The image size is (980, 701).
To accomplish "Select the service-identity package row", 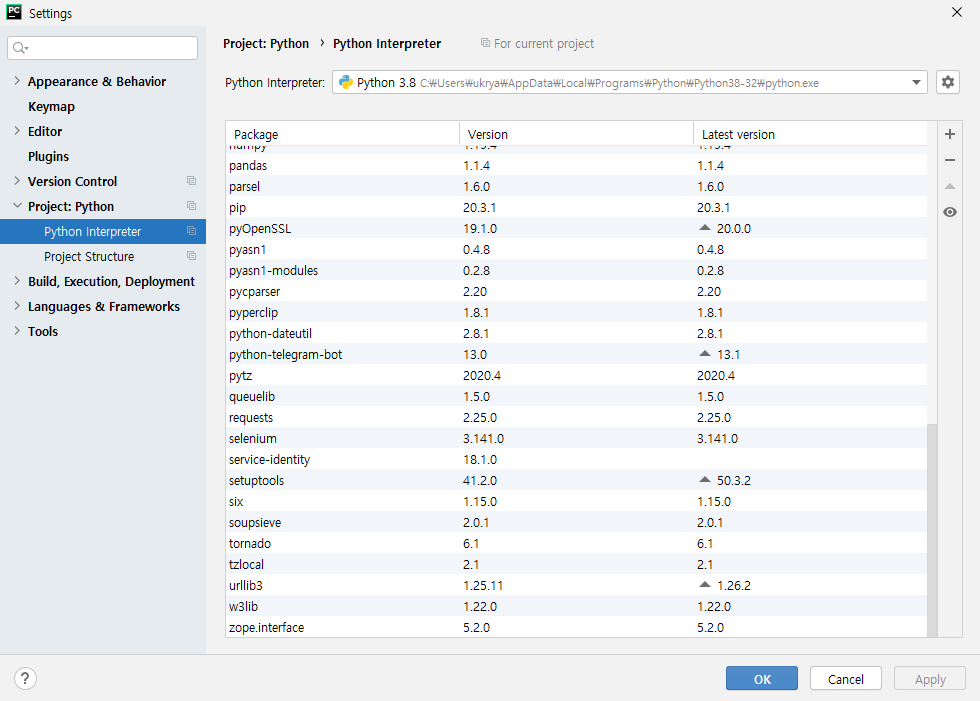I will click(x=576, y=459).
